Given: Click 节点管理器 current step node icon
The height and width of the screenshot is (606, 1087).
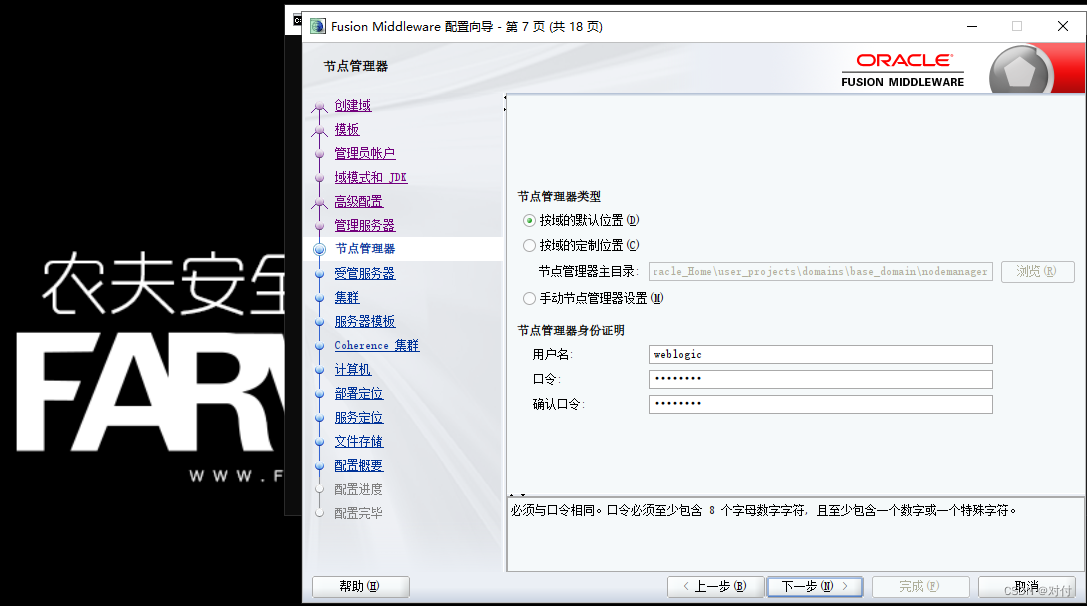Looking at the screenshot, I should 320,250.
